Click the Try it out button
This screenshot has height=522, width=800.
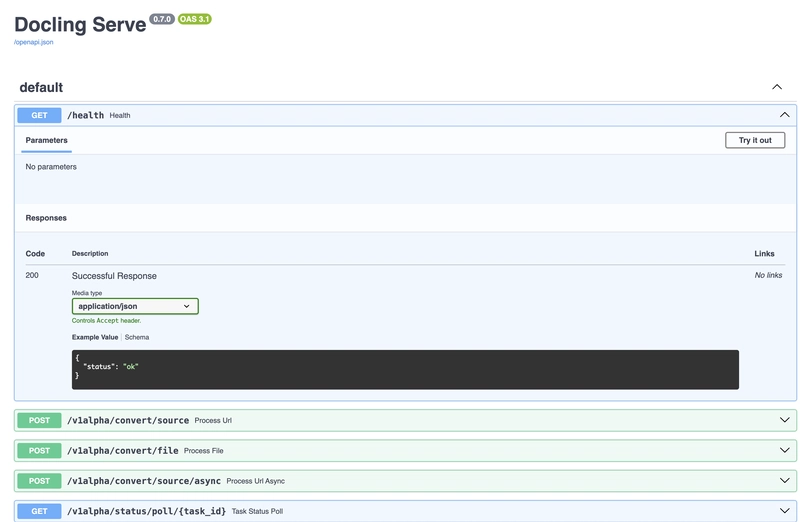[x=755, y=140]
